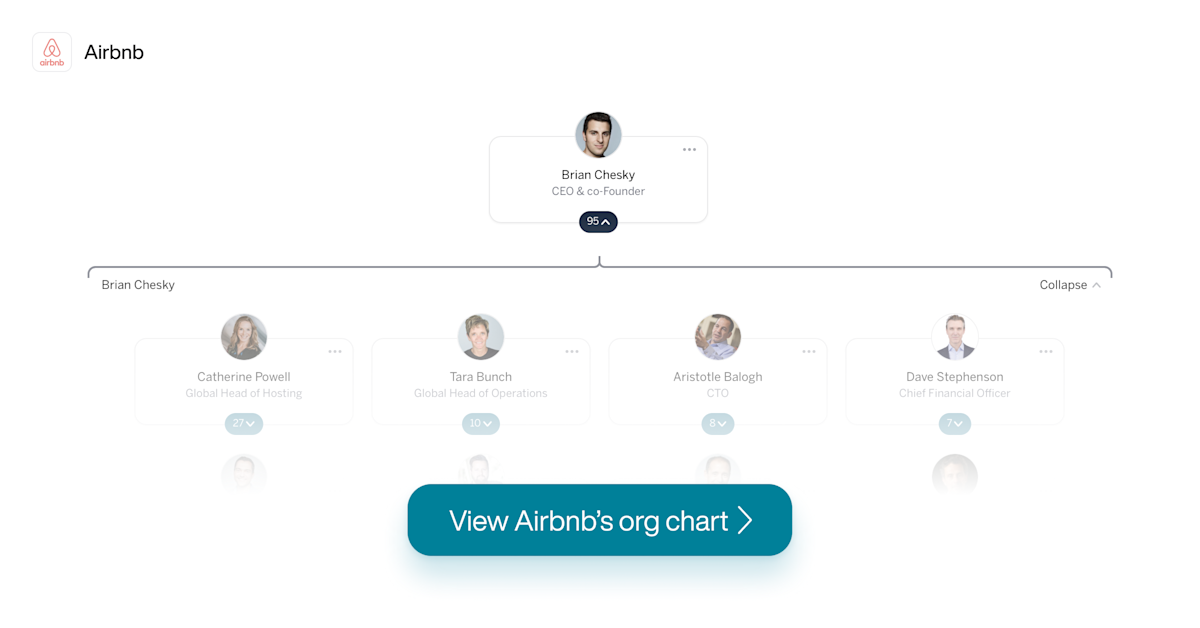
Task: Click Tara Bunch's Global Head of Operations title
Action: point(480,393)
